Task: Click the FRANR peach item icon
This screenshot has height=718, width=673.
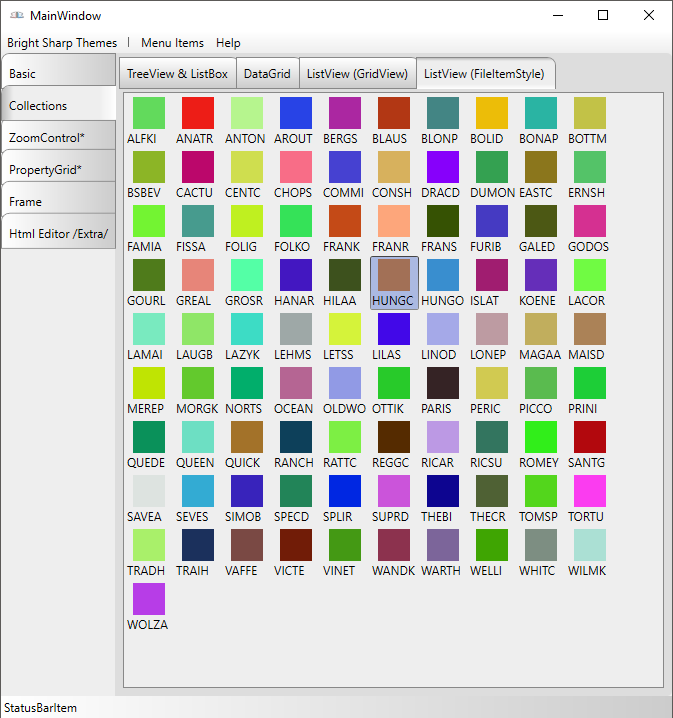Action: click(393, 221)
